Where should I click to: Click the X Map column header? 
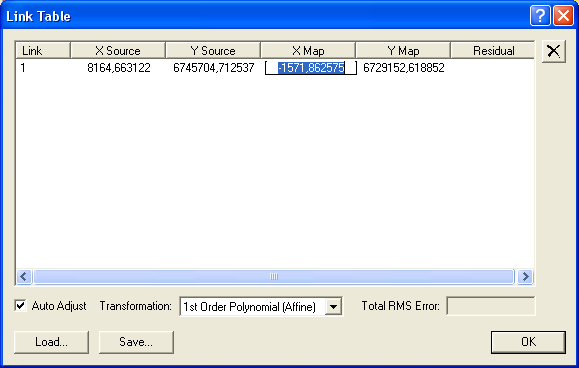point(308,51)
